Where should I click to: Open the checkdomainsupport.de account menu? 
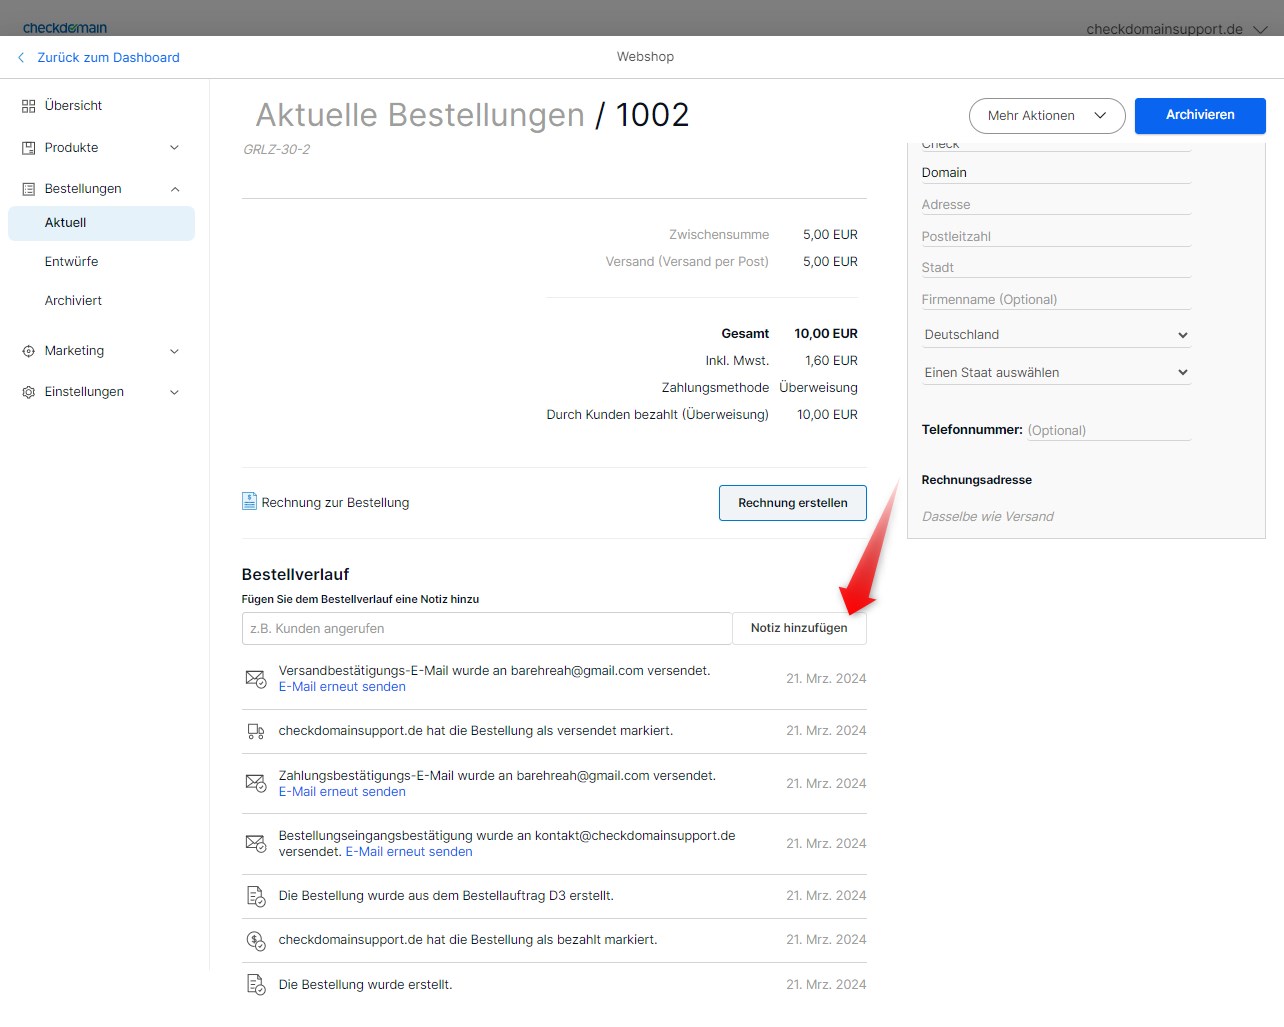tap(1175, 29)
